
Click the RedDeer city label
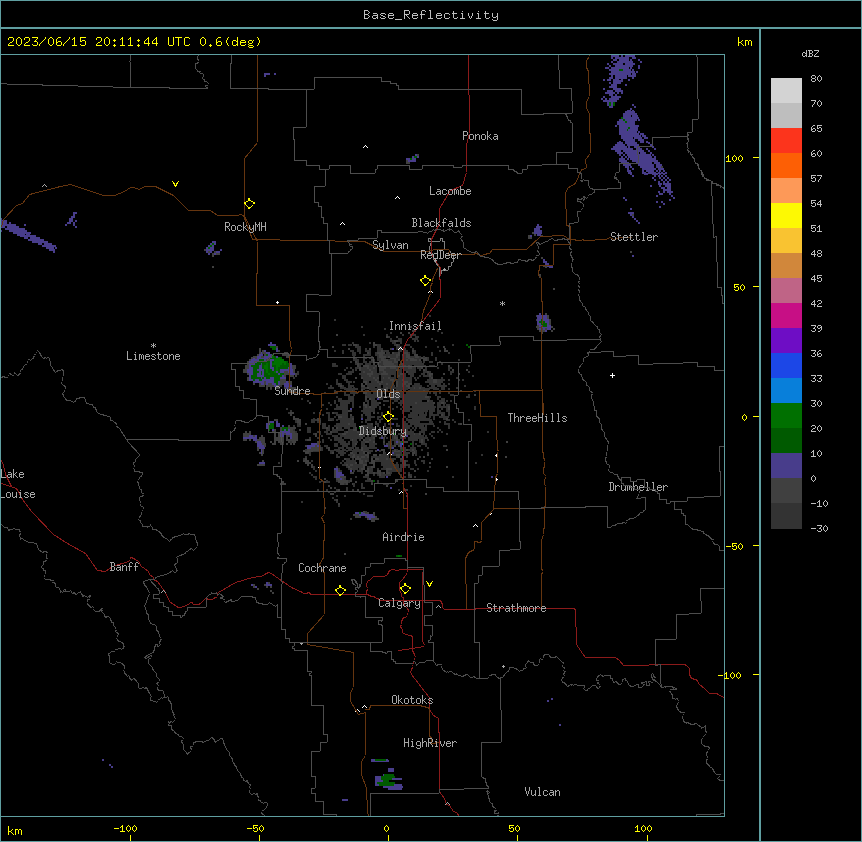click(x=440, y=255)
